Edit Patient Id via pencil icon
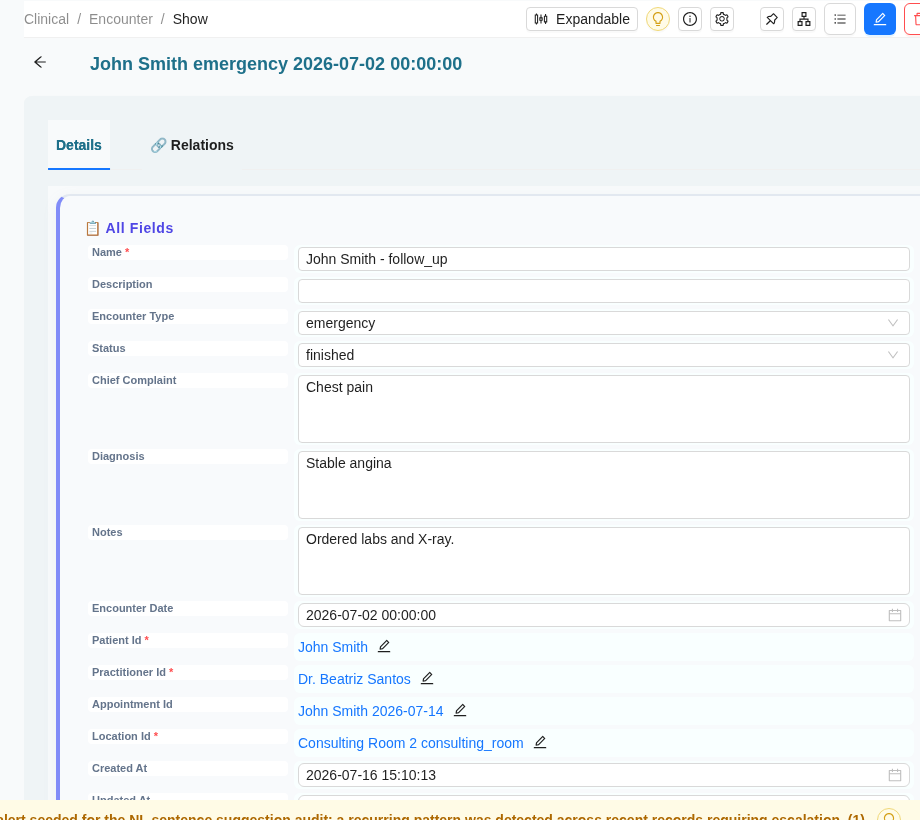This screenshot has width=920, height=820. tap(384, 646)
